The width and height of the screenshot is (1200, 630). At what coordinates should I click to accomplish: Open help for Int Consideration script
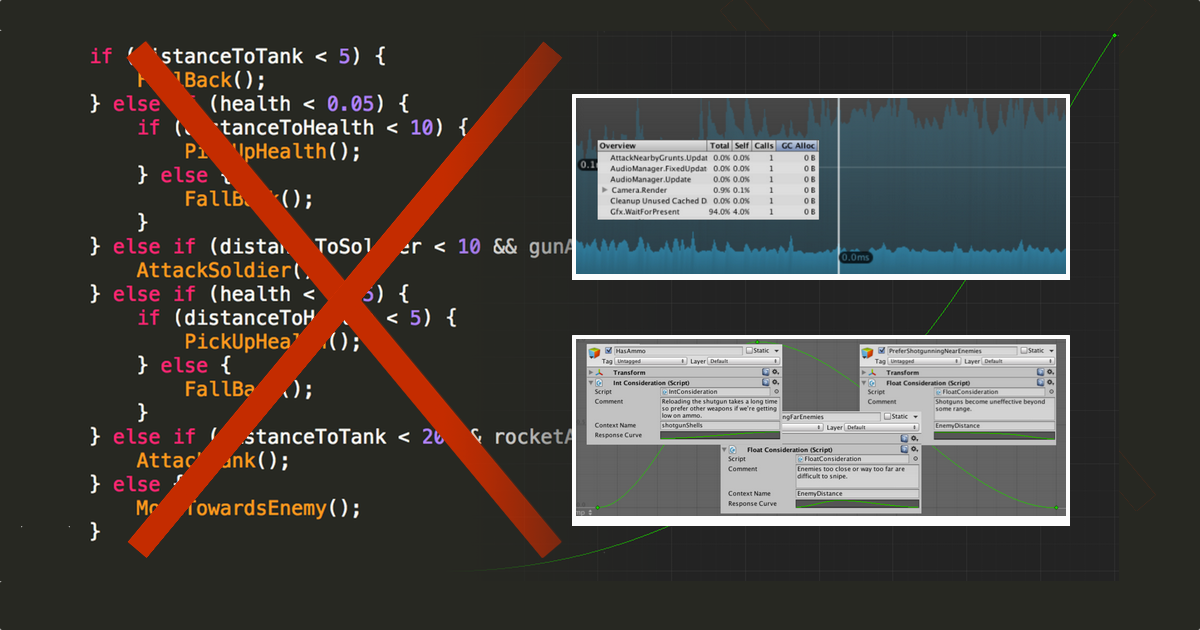point(765,382)
